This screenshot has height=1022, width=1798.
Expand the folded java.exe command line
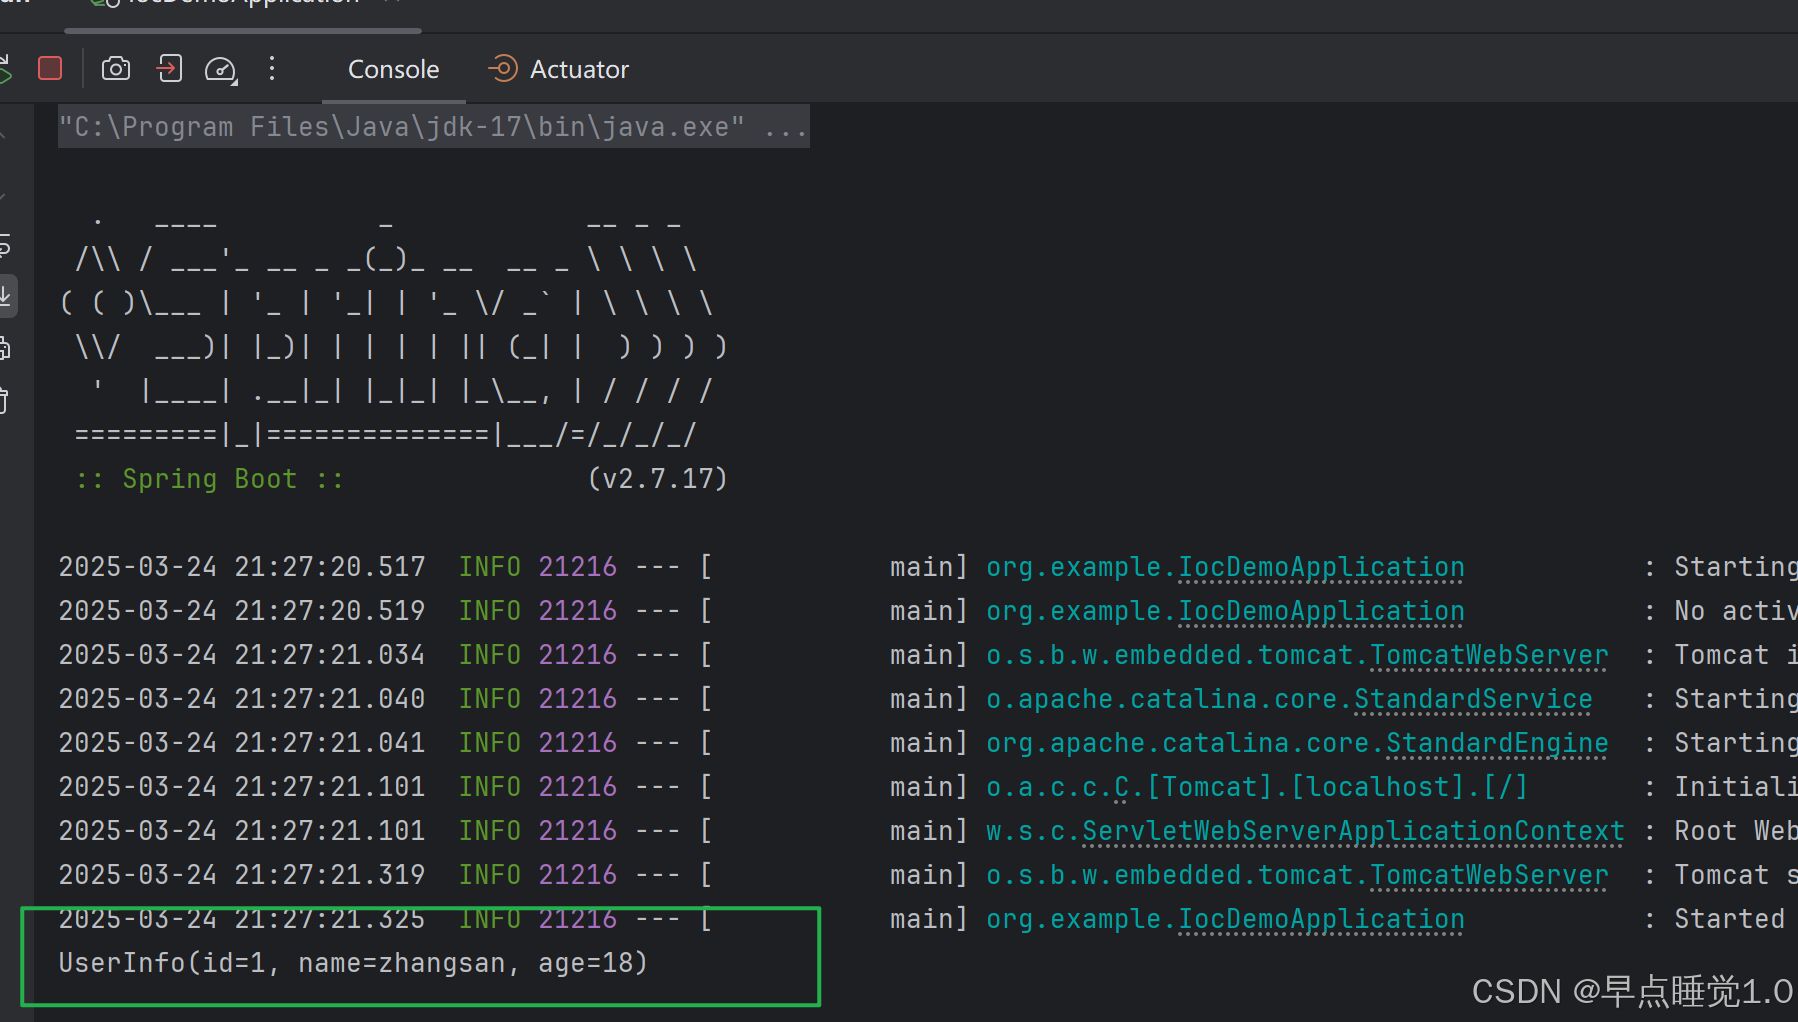tap(433, 127)
